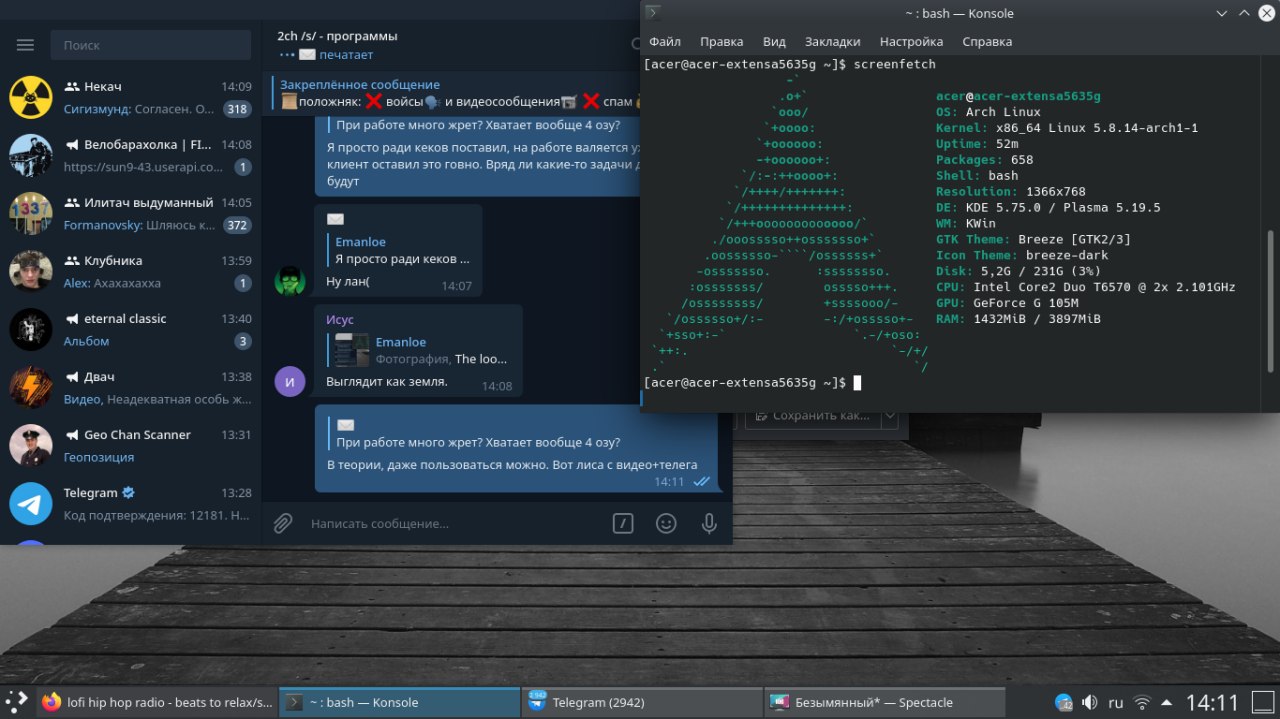Click the CPU: Intel Core2 Duo line
1280x719 pixels.
click(x=1086, y=287)
